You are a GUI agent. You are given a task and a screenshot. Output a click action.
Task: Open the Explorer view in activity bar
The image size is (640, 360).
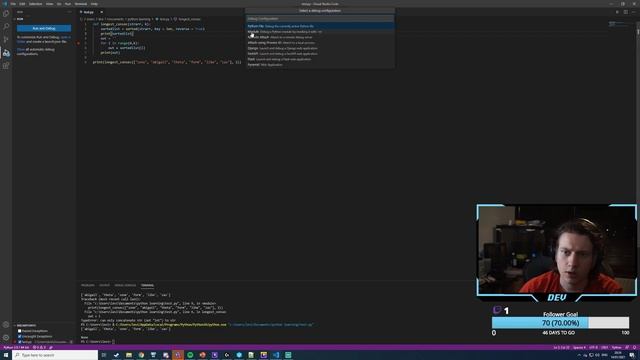click(x=6, y=13)
